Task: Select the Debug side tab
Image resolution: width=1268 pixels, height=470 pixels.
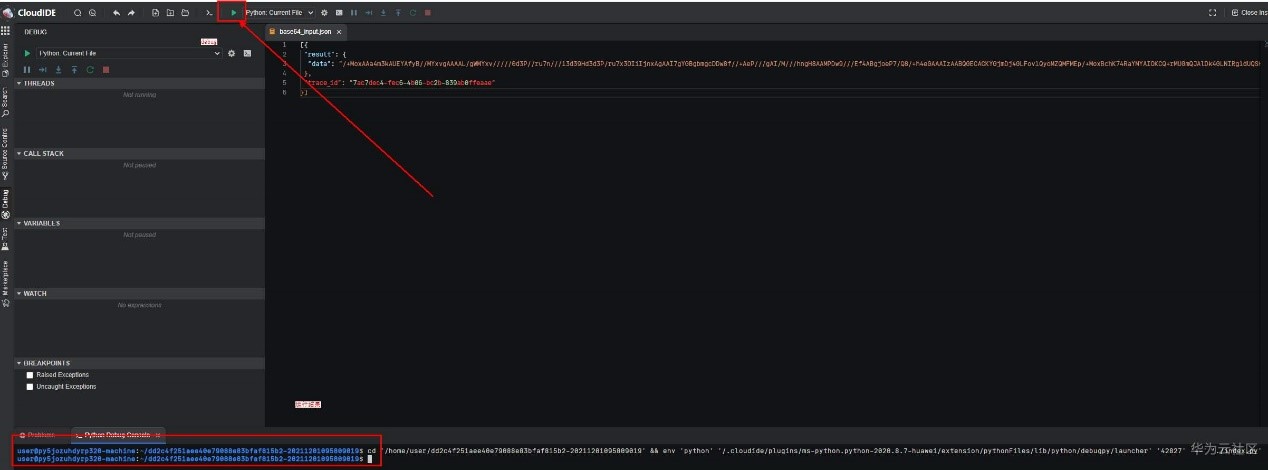Action: pos(5,204)
